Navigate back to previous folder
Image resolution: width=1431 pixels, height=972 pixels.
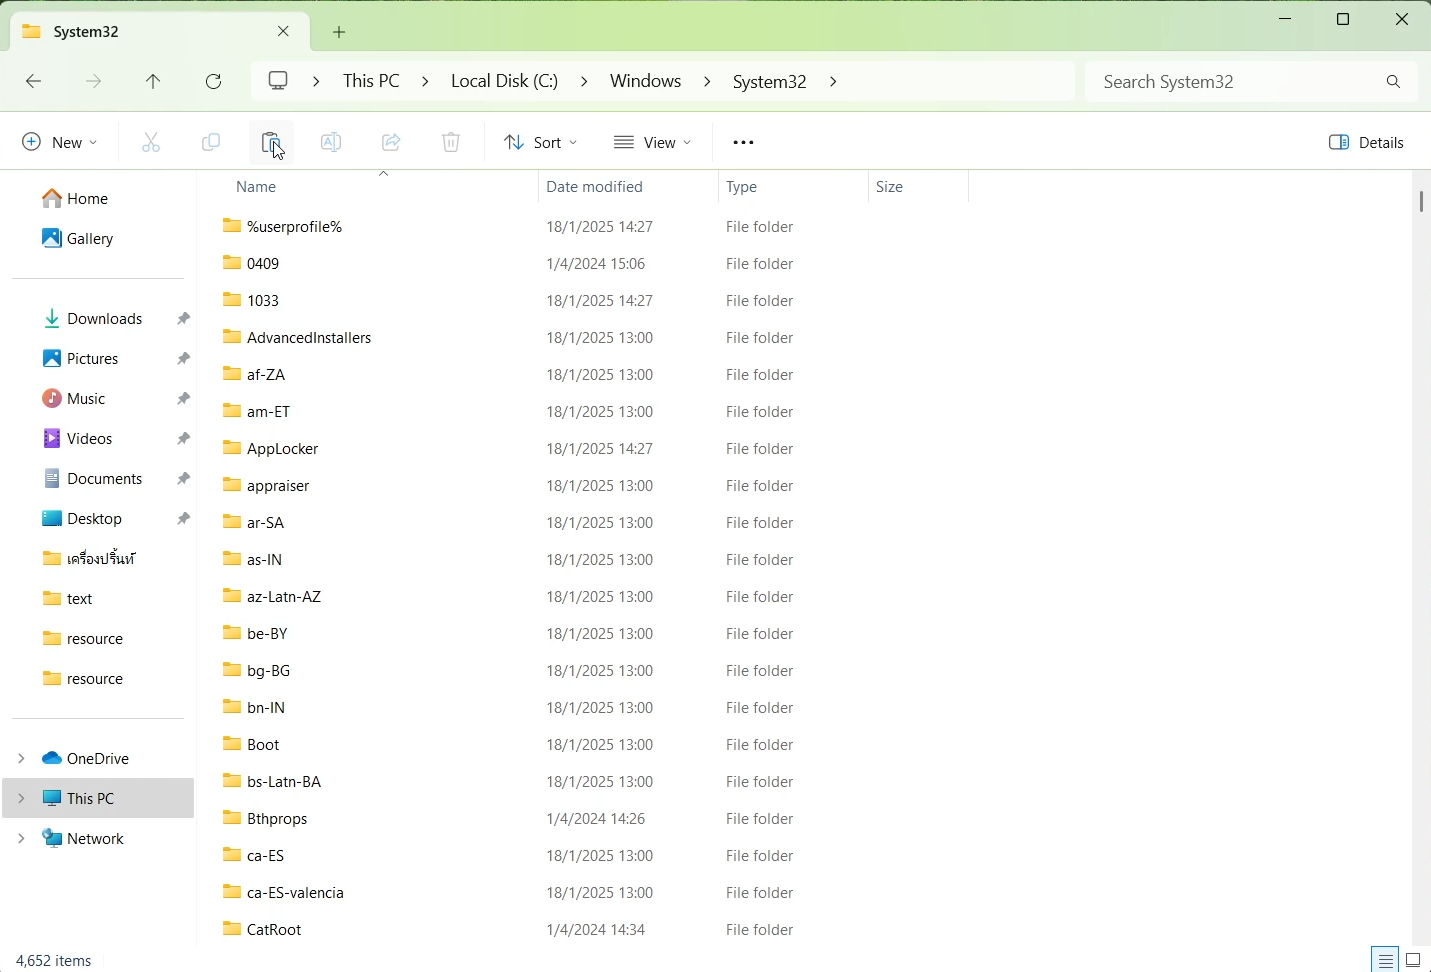pos(34,82)
